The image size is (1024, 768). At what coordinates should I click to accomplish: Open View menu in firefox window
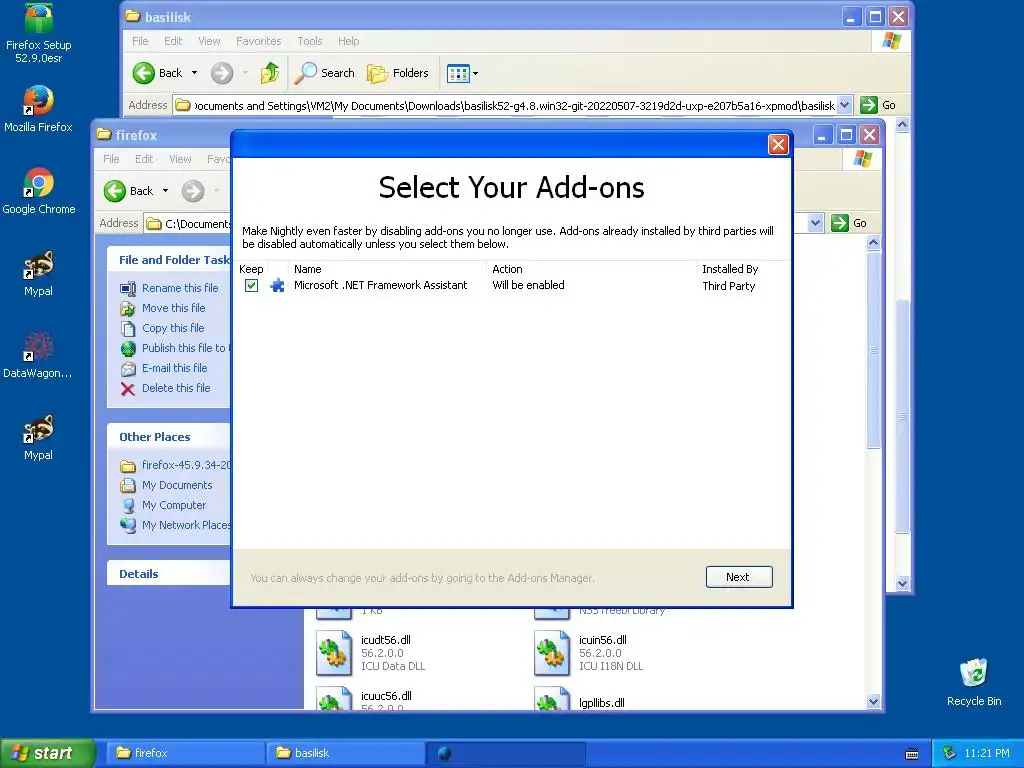coord(180,159)
